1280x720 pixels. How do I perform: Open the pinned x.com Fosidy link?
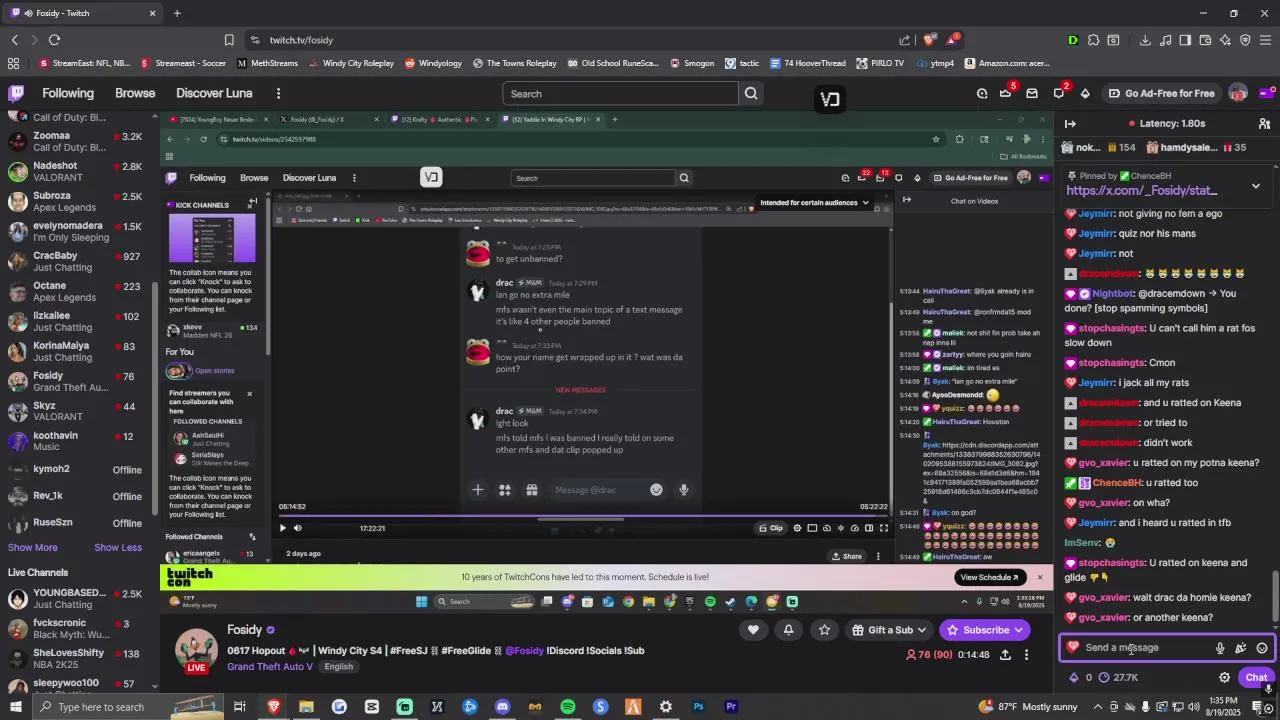tap(1141, 190)
